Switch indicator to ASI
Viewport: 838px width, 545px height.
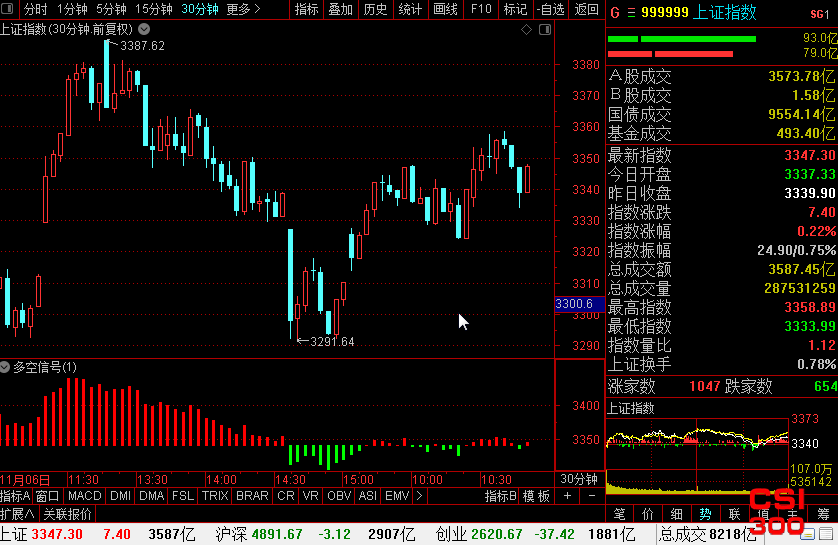coord(368,496)
